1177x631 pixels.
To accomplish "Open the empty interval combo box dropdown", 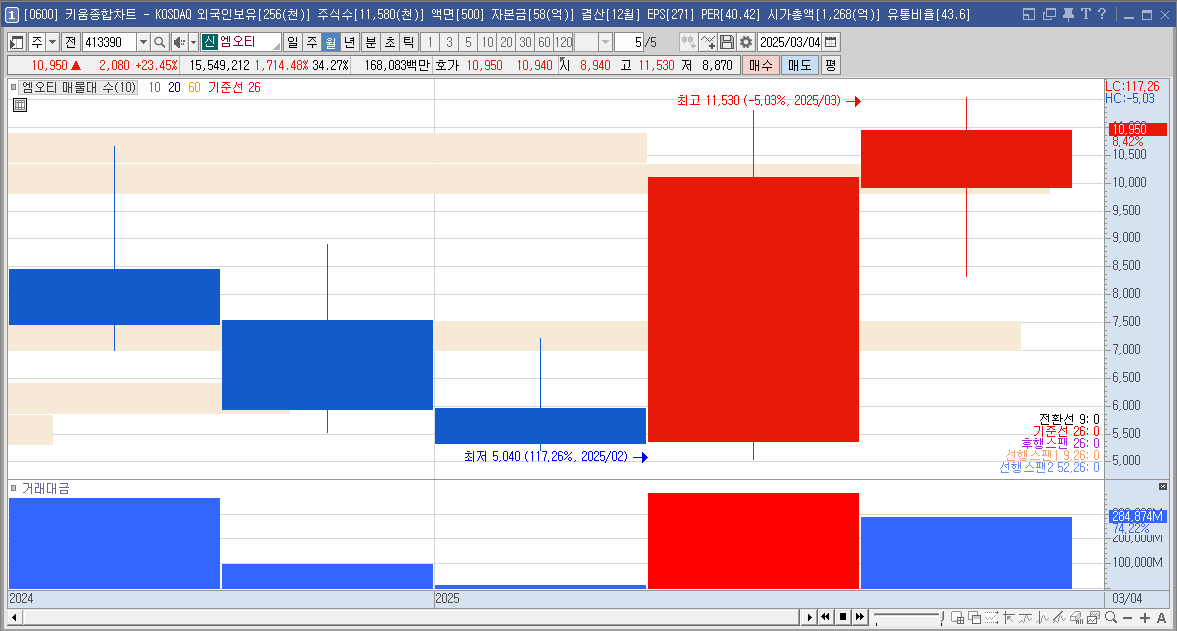I will tap(605, 43).
